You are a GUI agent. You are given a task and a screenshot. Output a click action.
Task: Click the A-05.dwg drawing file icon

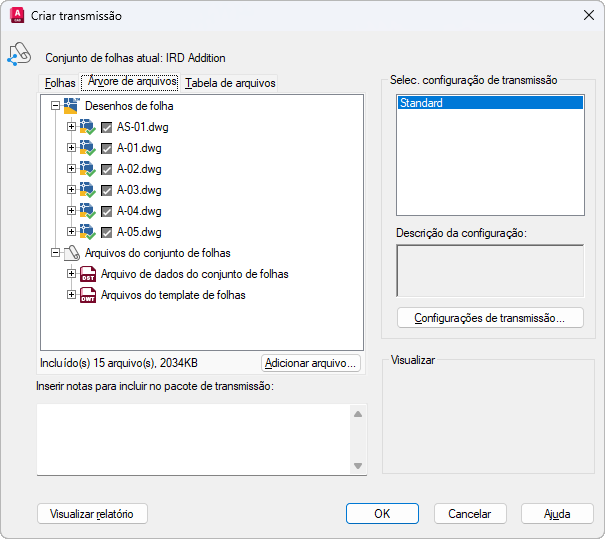click(x=87, y=232)
